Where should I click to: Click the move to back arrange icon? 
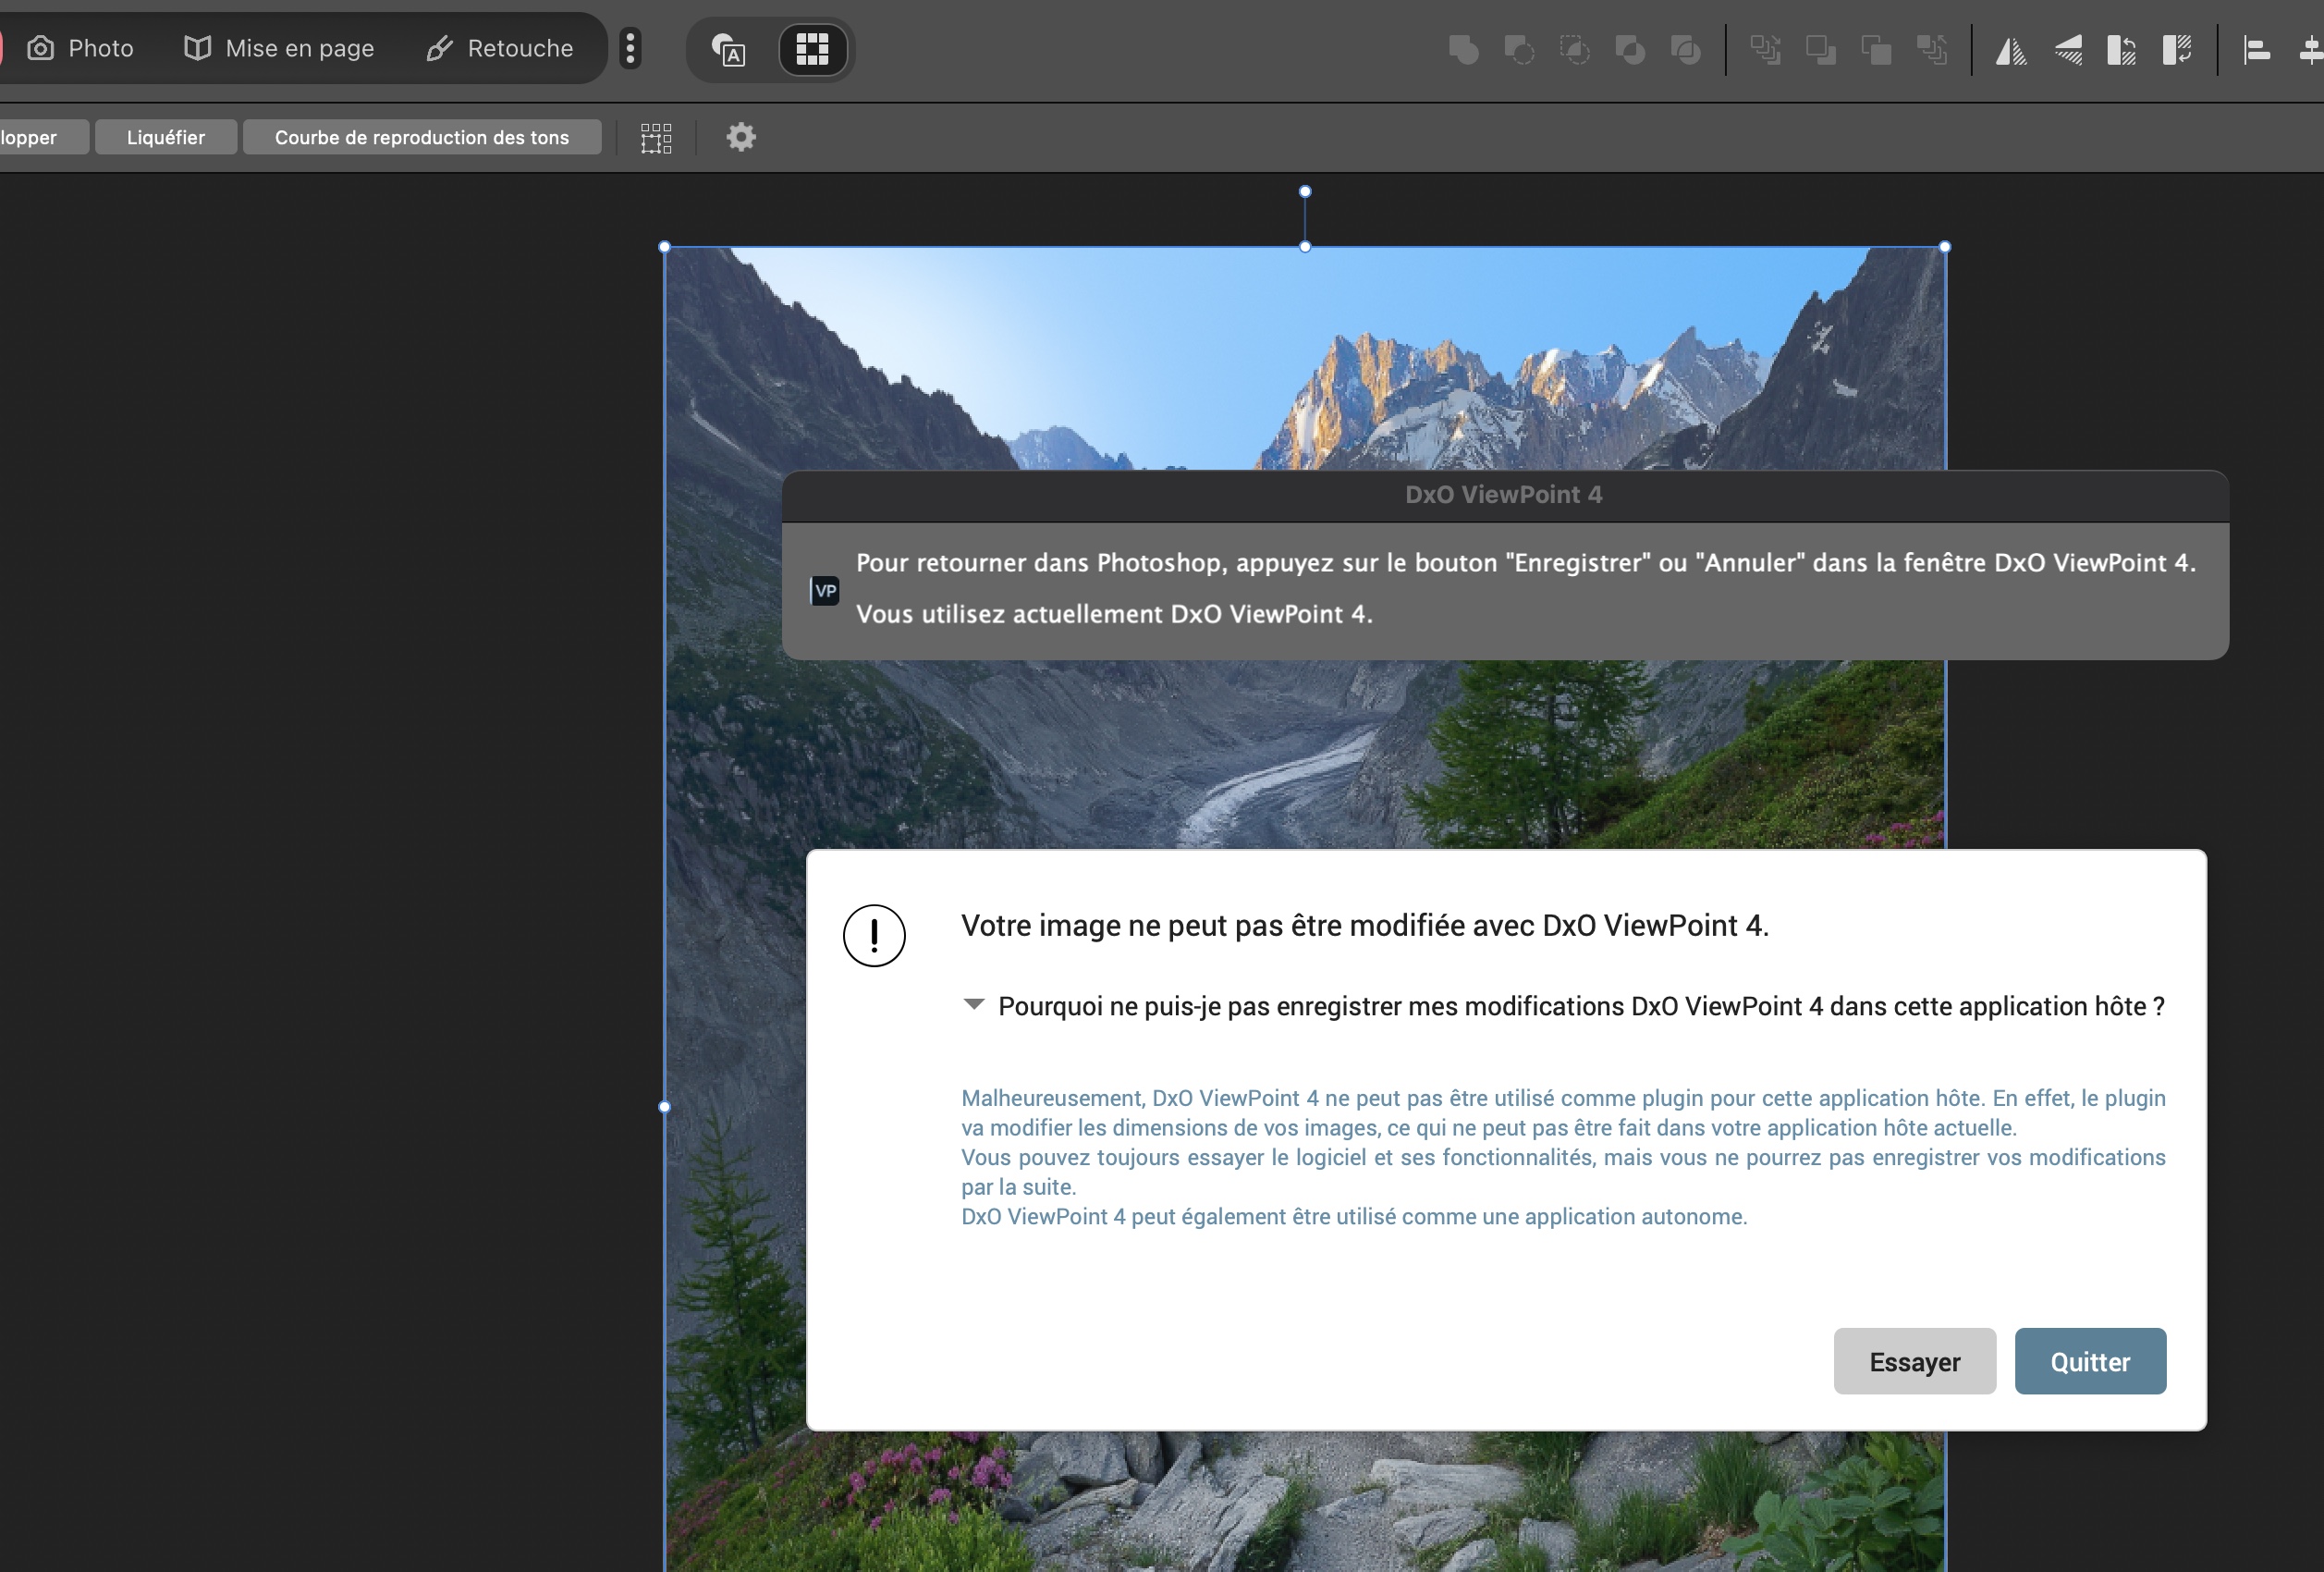(1765, 50)
